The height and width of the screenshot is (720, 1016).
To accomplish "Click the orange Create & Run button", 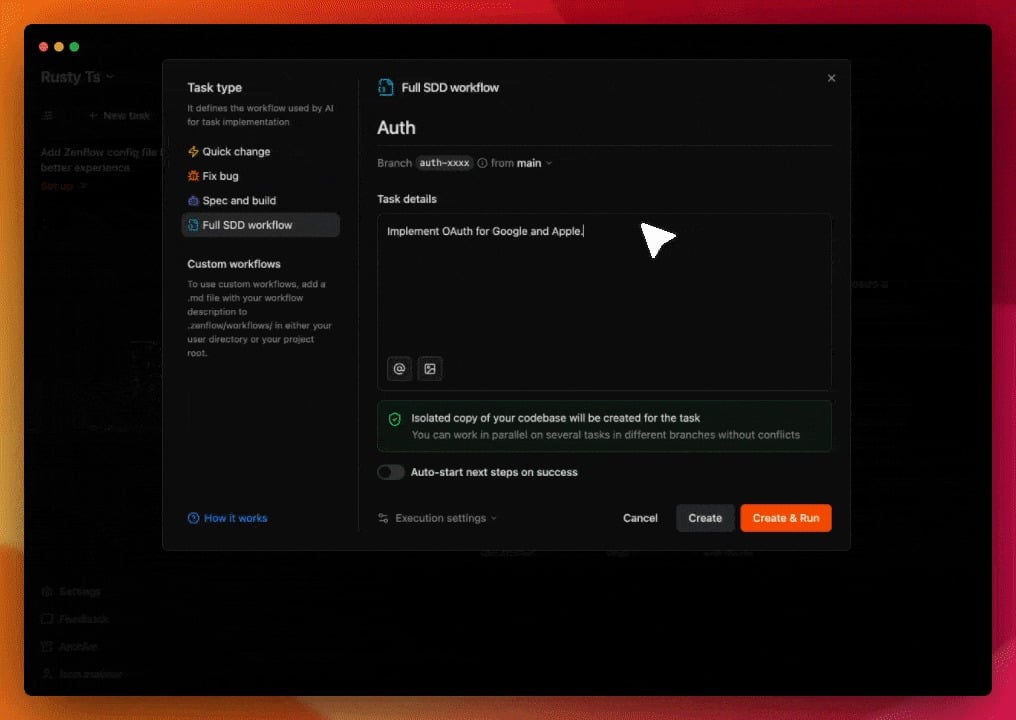I will pyautogui.click(x=785, y=518).
